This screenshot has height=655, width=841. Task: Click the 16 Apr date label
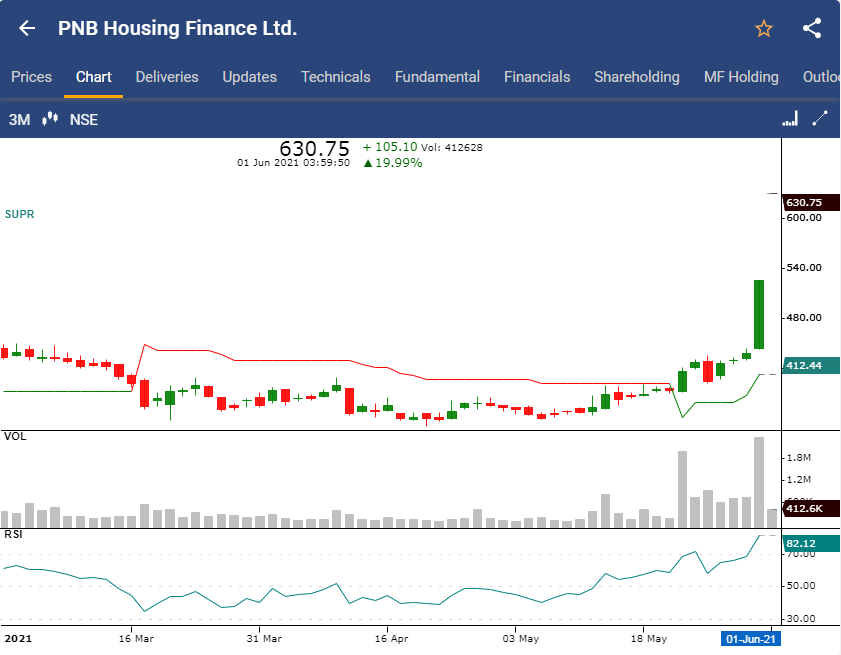(x=392, y=638)
